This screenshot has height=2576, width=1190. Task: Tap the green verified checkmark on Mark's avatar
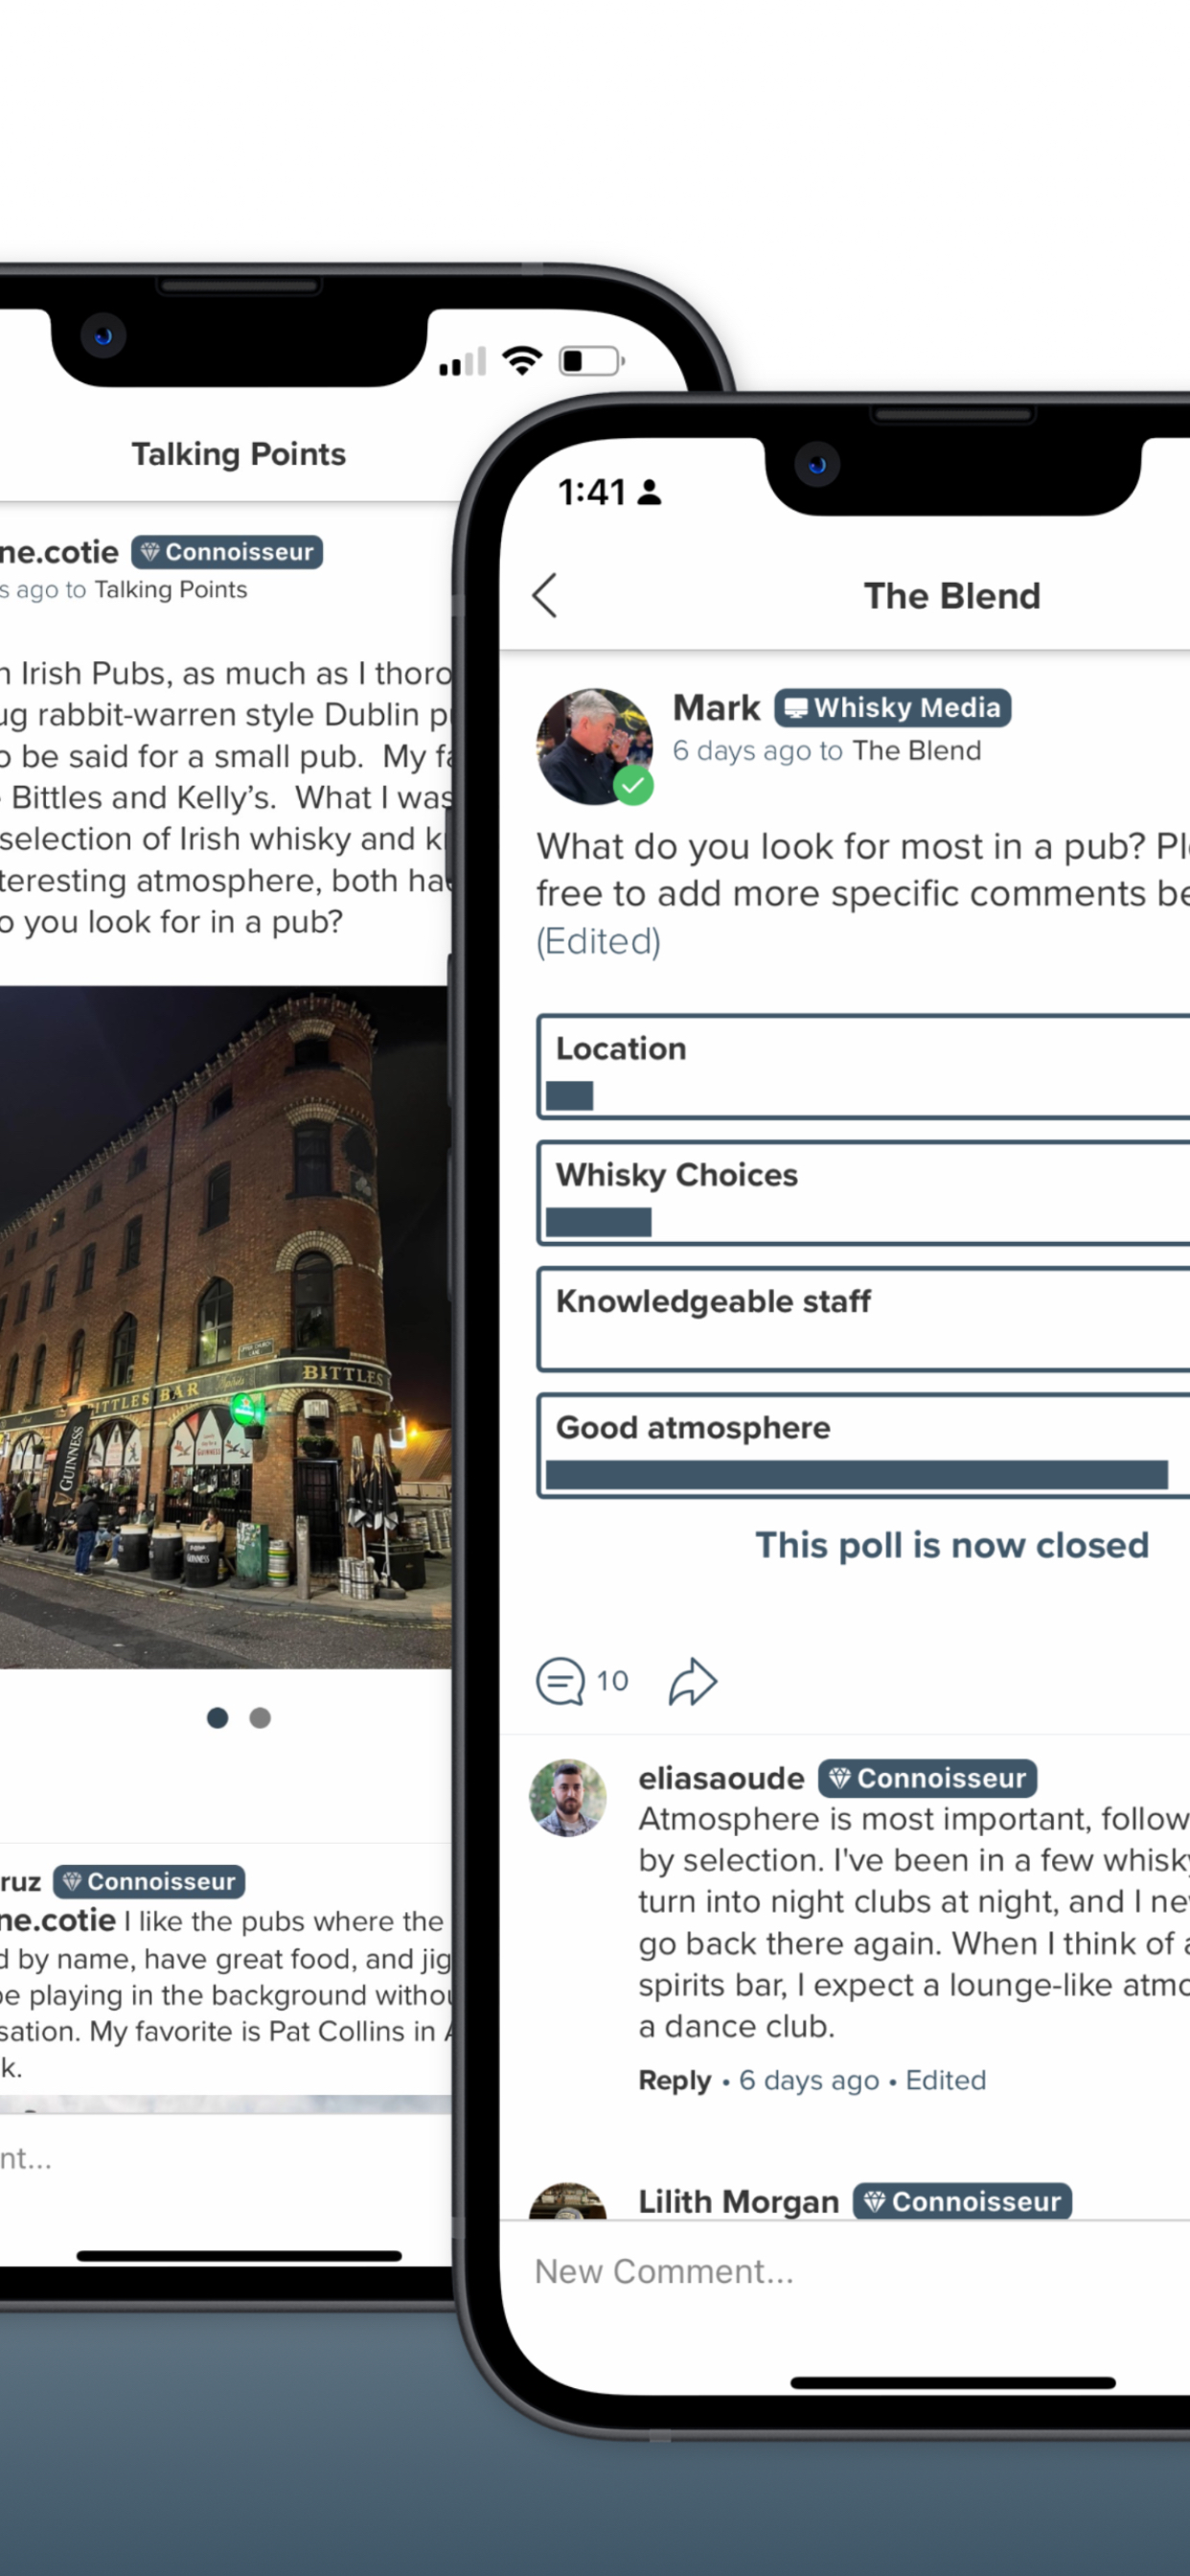[633, 785]
